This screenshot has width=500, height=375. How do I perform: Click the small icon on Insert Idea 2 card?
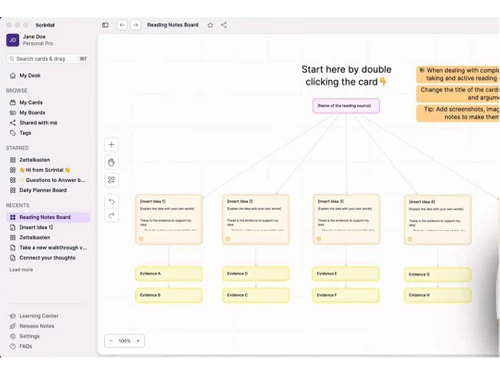tap(228, 239)
